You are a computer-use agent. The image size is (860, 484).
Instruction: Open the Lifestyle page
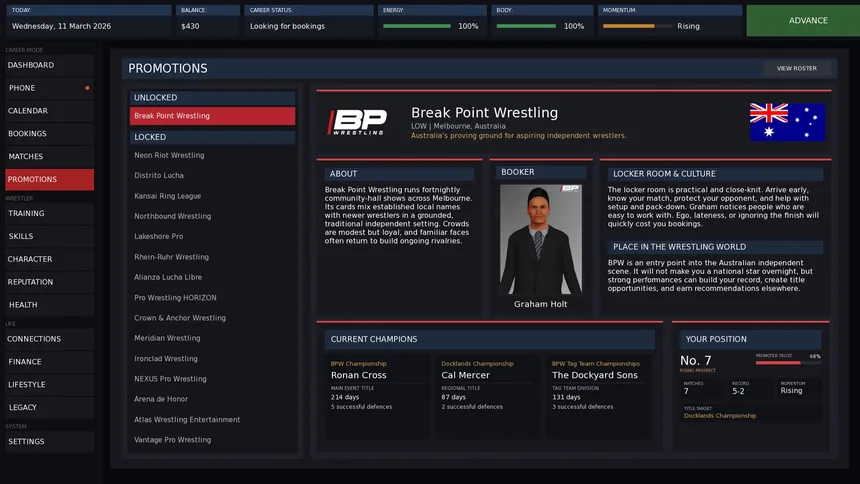coord(49,385)
